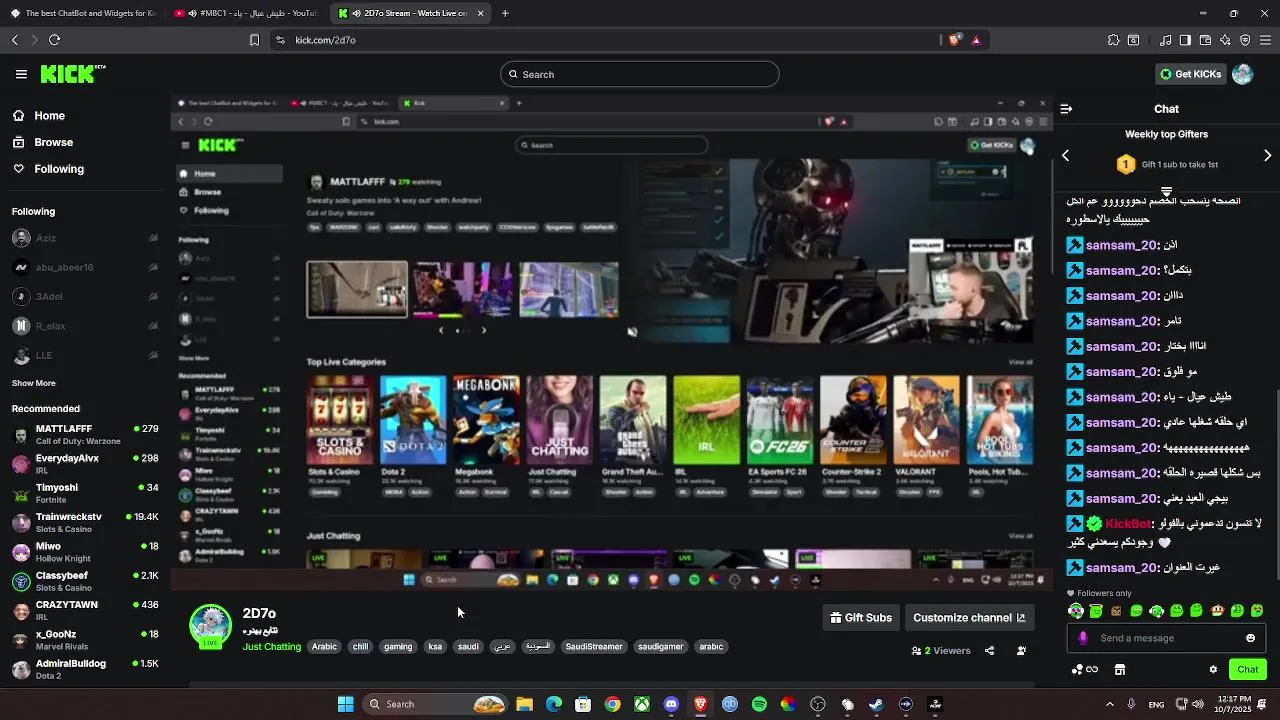Switch to the YouTube MBC1 tab
This screenshot has height=720, width=1280.
point(245,13)
